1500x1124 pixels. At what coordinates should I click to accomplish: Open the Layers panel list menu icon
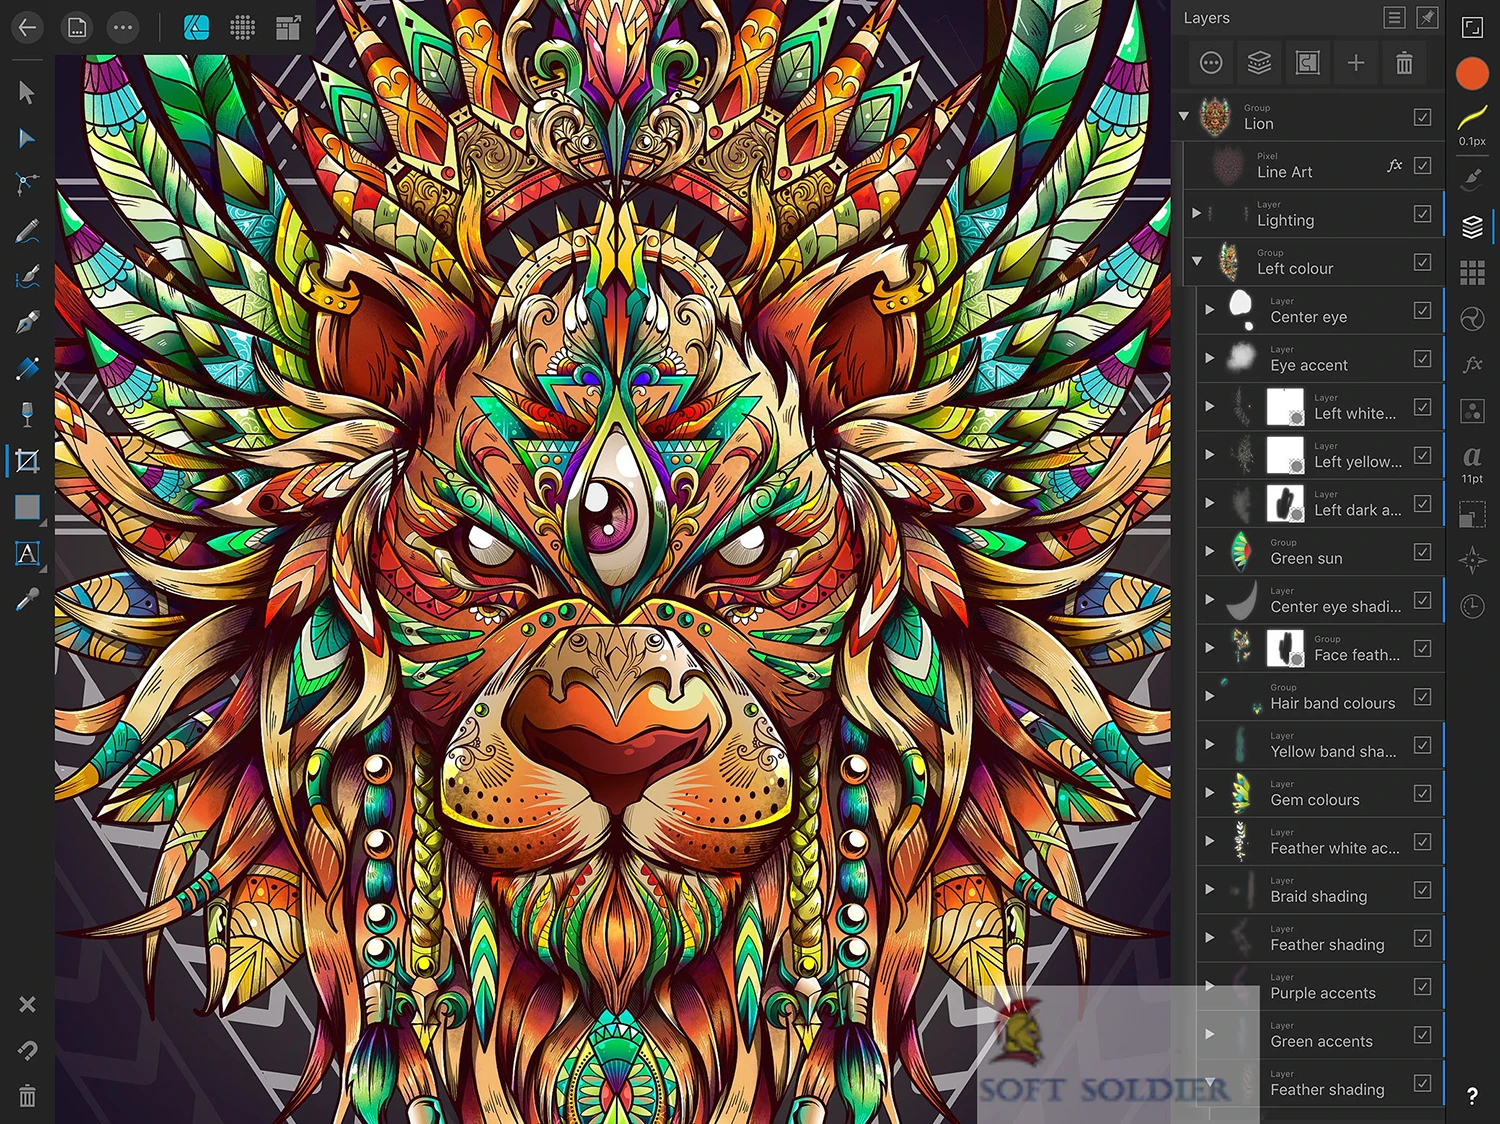[1394, 17]
